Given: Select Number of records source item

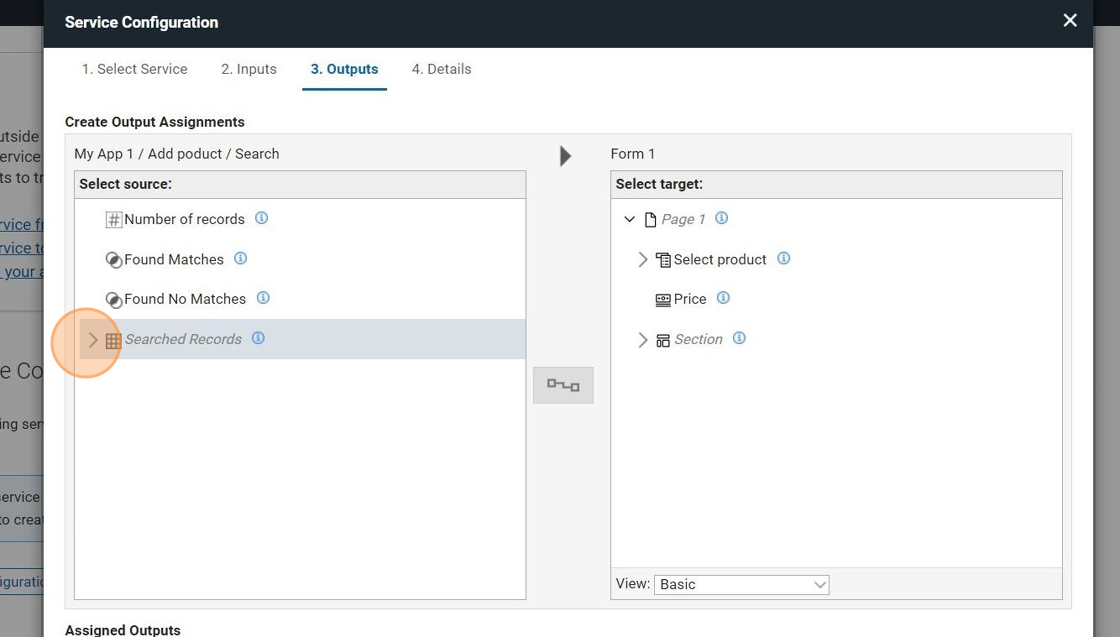Looking at the screenshot, I should (184, 219).
